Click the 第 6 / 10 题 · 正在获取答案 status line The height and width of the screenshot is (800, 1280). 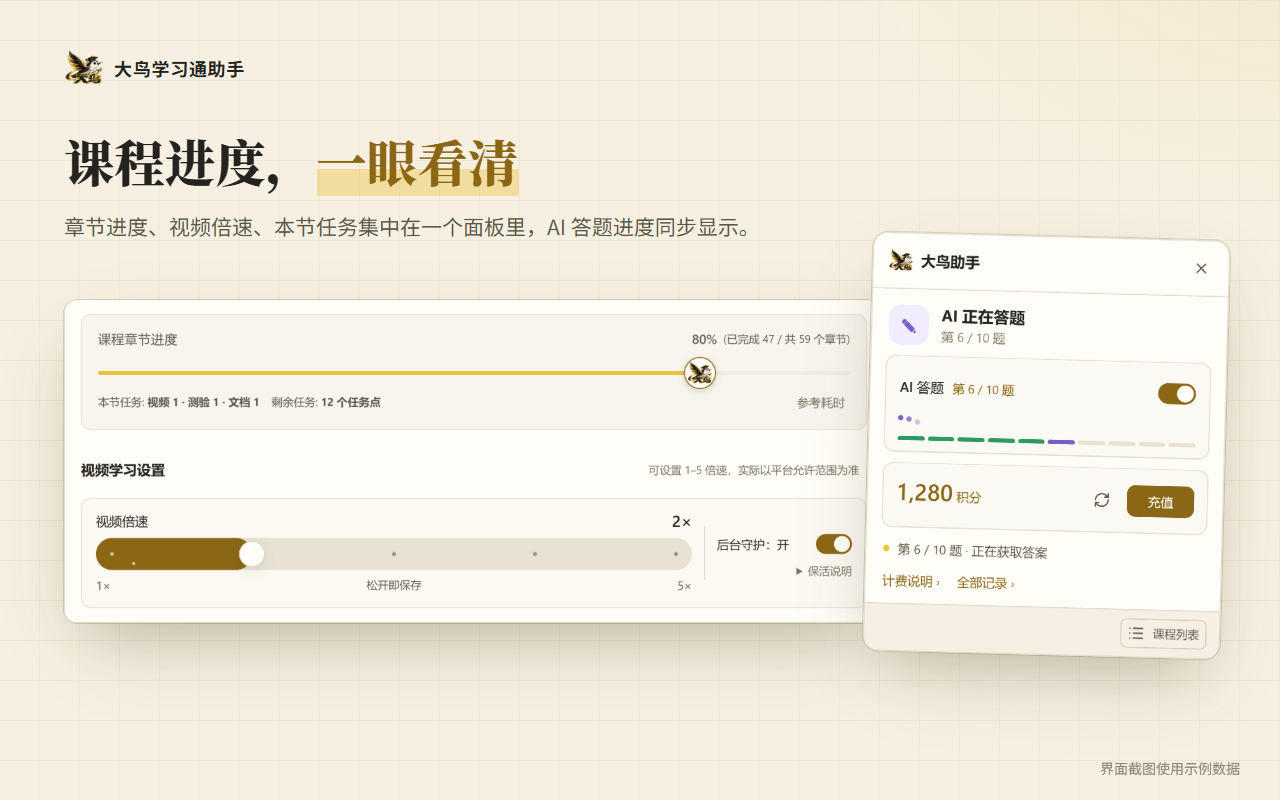tap(972, 551)
